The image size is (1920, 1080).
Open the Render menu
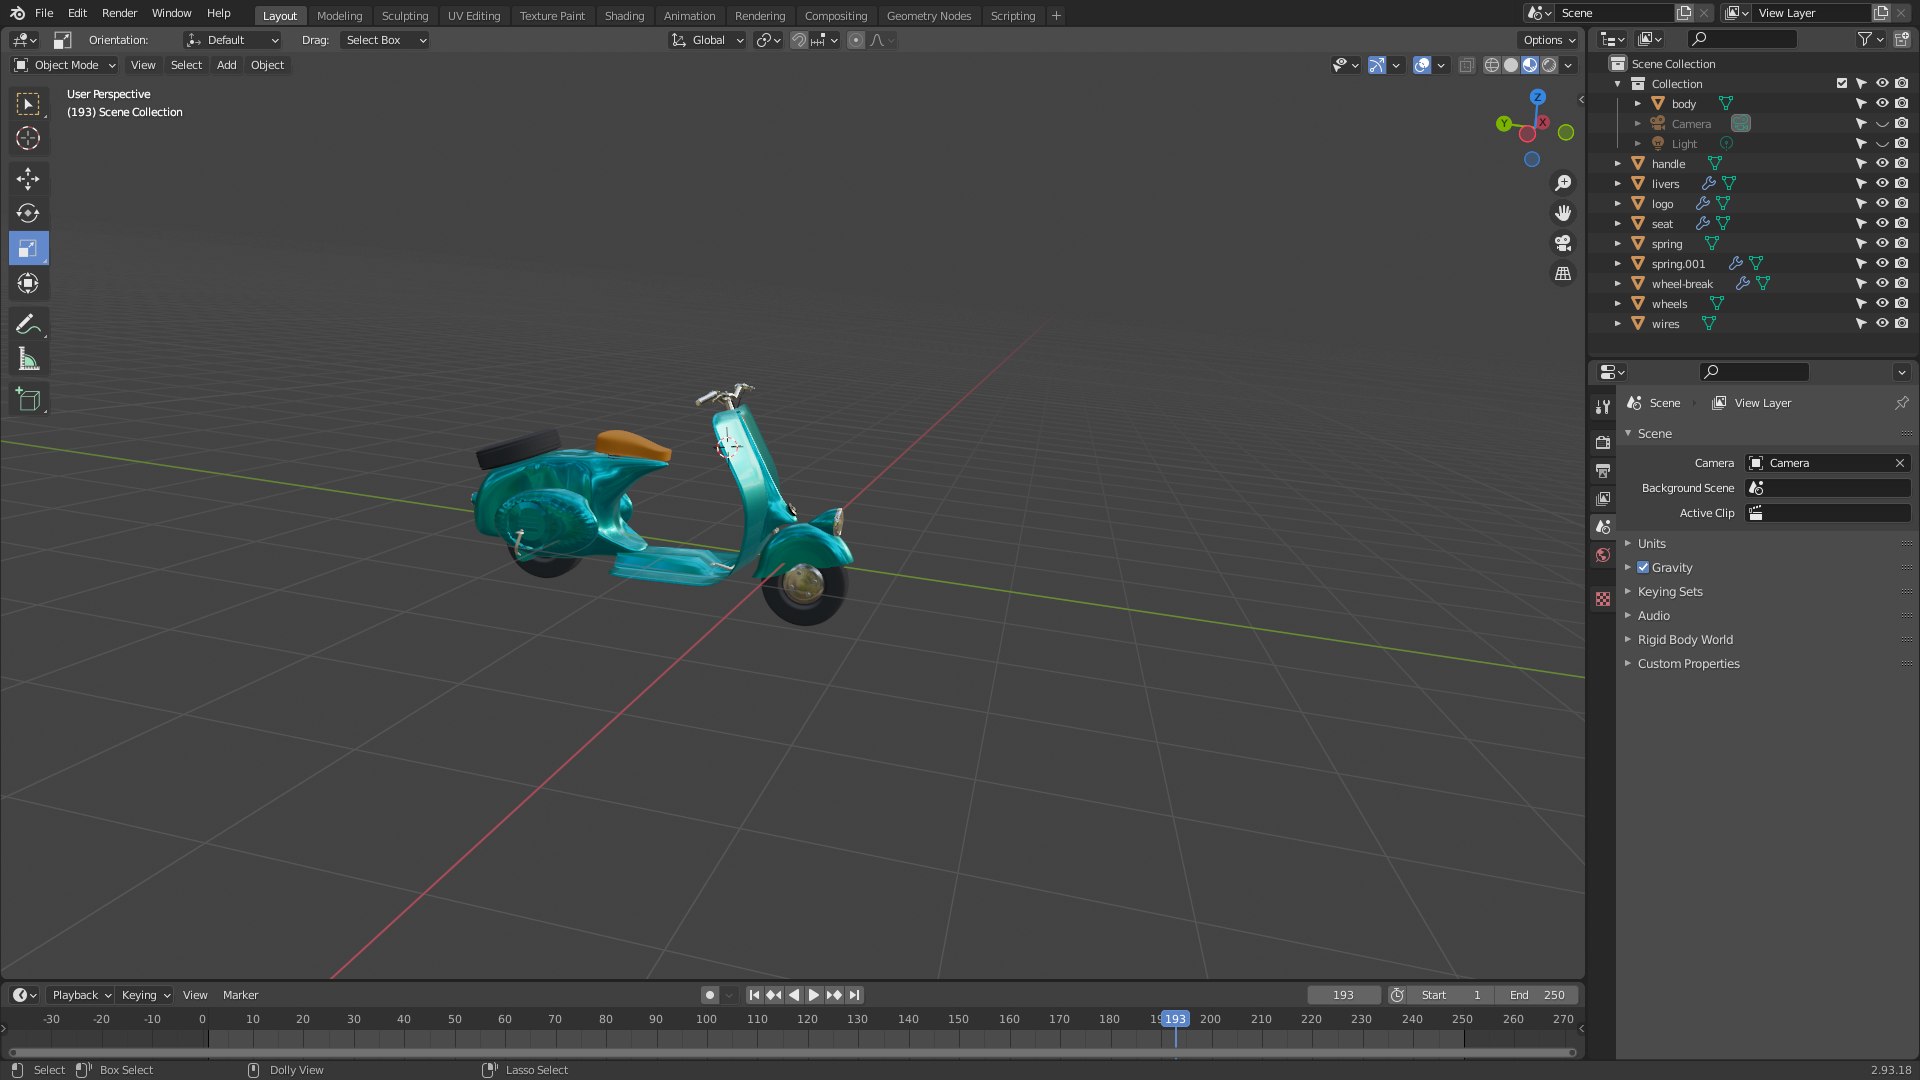[x=119, y=13]
